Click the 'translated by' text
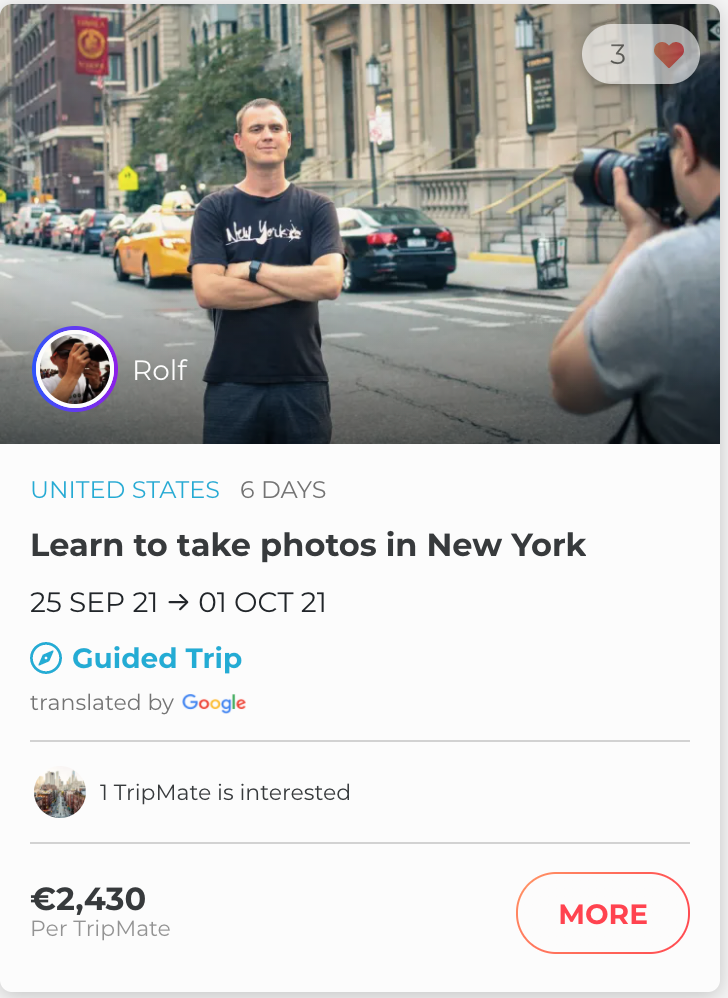Image resolution: width=728 pixels, height=998 pixels. tap(102, 703)
